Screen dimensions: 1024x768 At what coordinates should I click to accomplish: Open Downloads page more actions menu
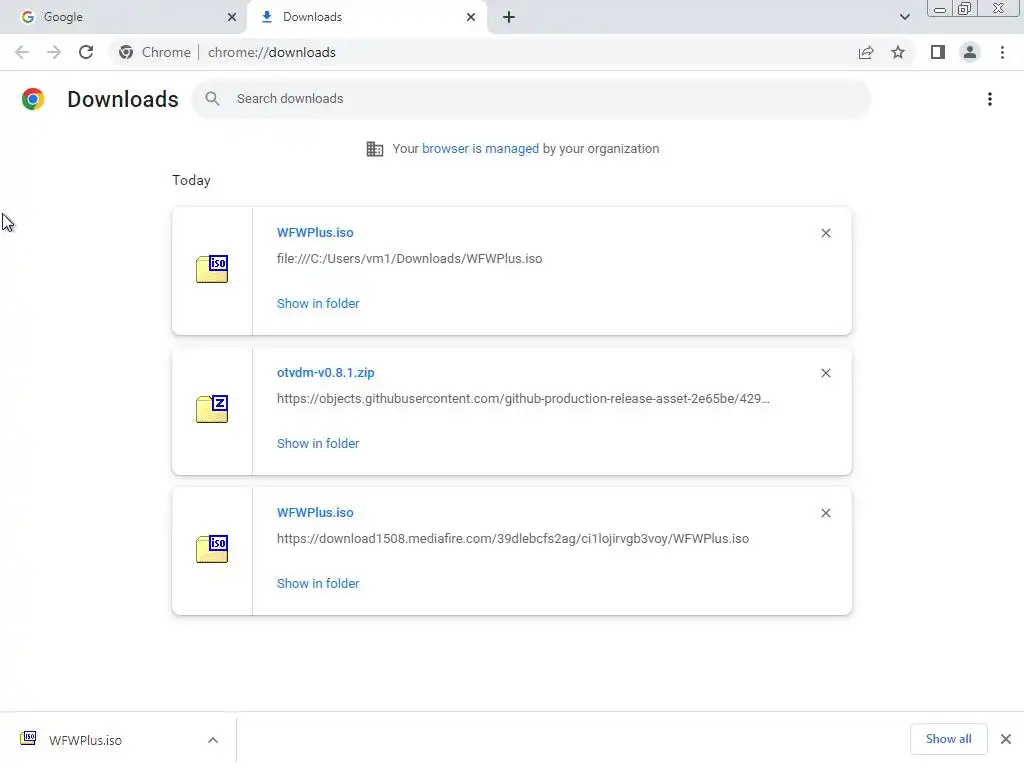pyautogui.click(x=989, y=99)
